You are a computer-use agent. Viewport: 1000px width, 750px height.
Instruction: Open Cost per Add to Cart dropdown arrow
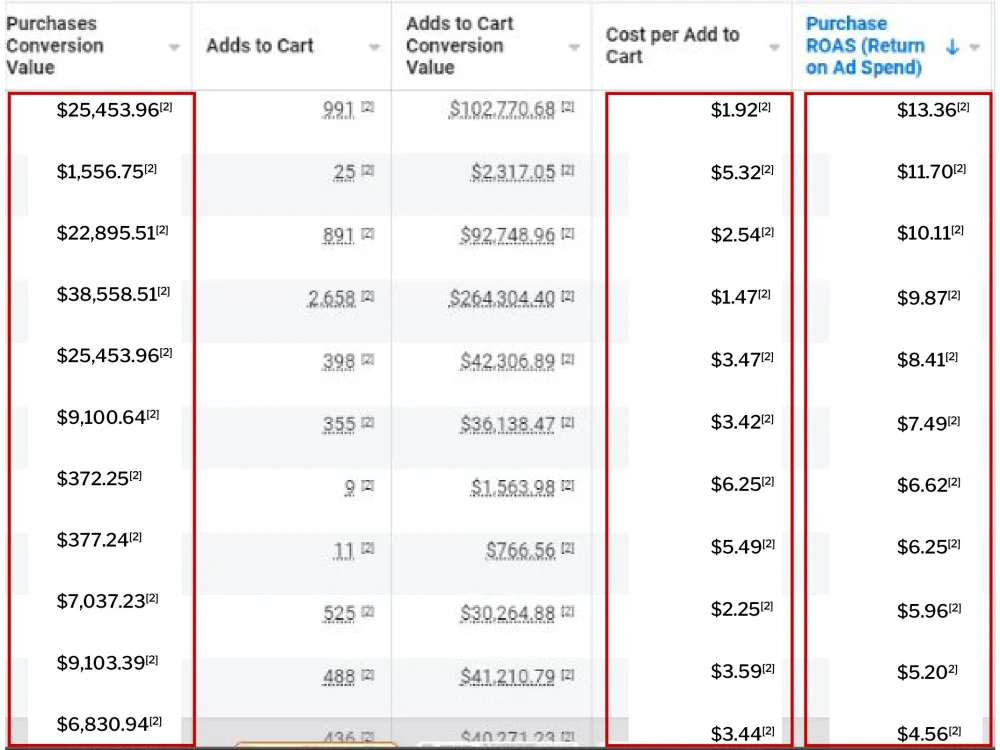click(774, 47)
